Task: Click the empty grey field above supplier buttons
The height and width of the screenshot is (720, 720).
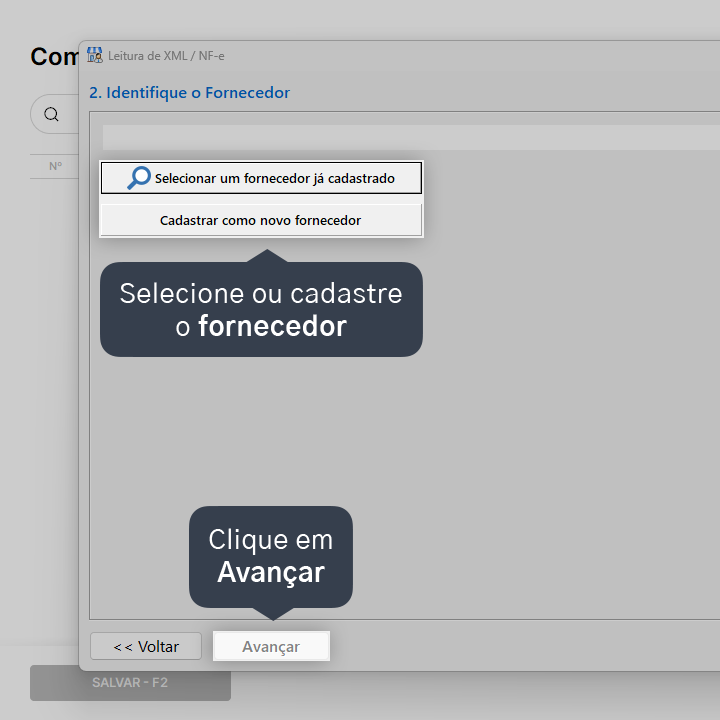Action: point(411,137)
